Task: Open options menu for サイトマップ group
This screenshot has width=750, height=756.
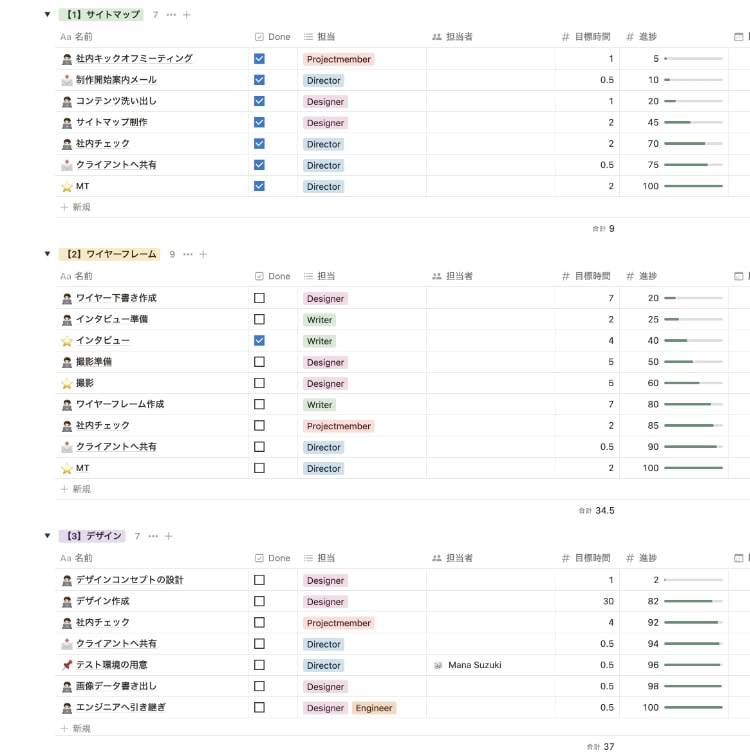Action: coord(171,15)
